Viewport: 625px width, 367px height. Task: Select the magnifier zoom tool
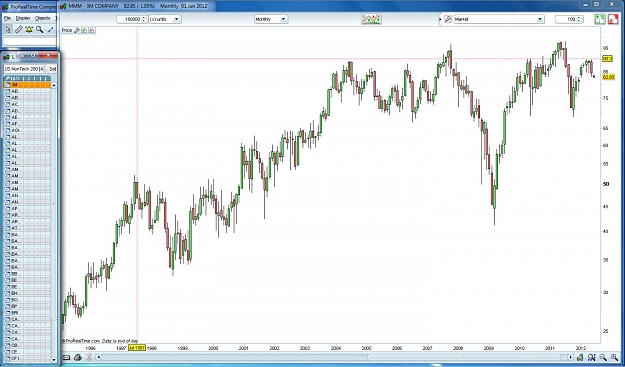click(x=39, y=29)
